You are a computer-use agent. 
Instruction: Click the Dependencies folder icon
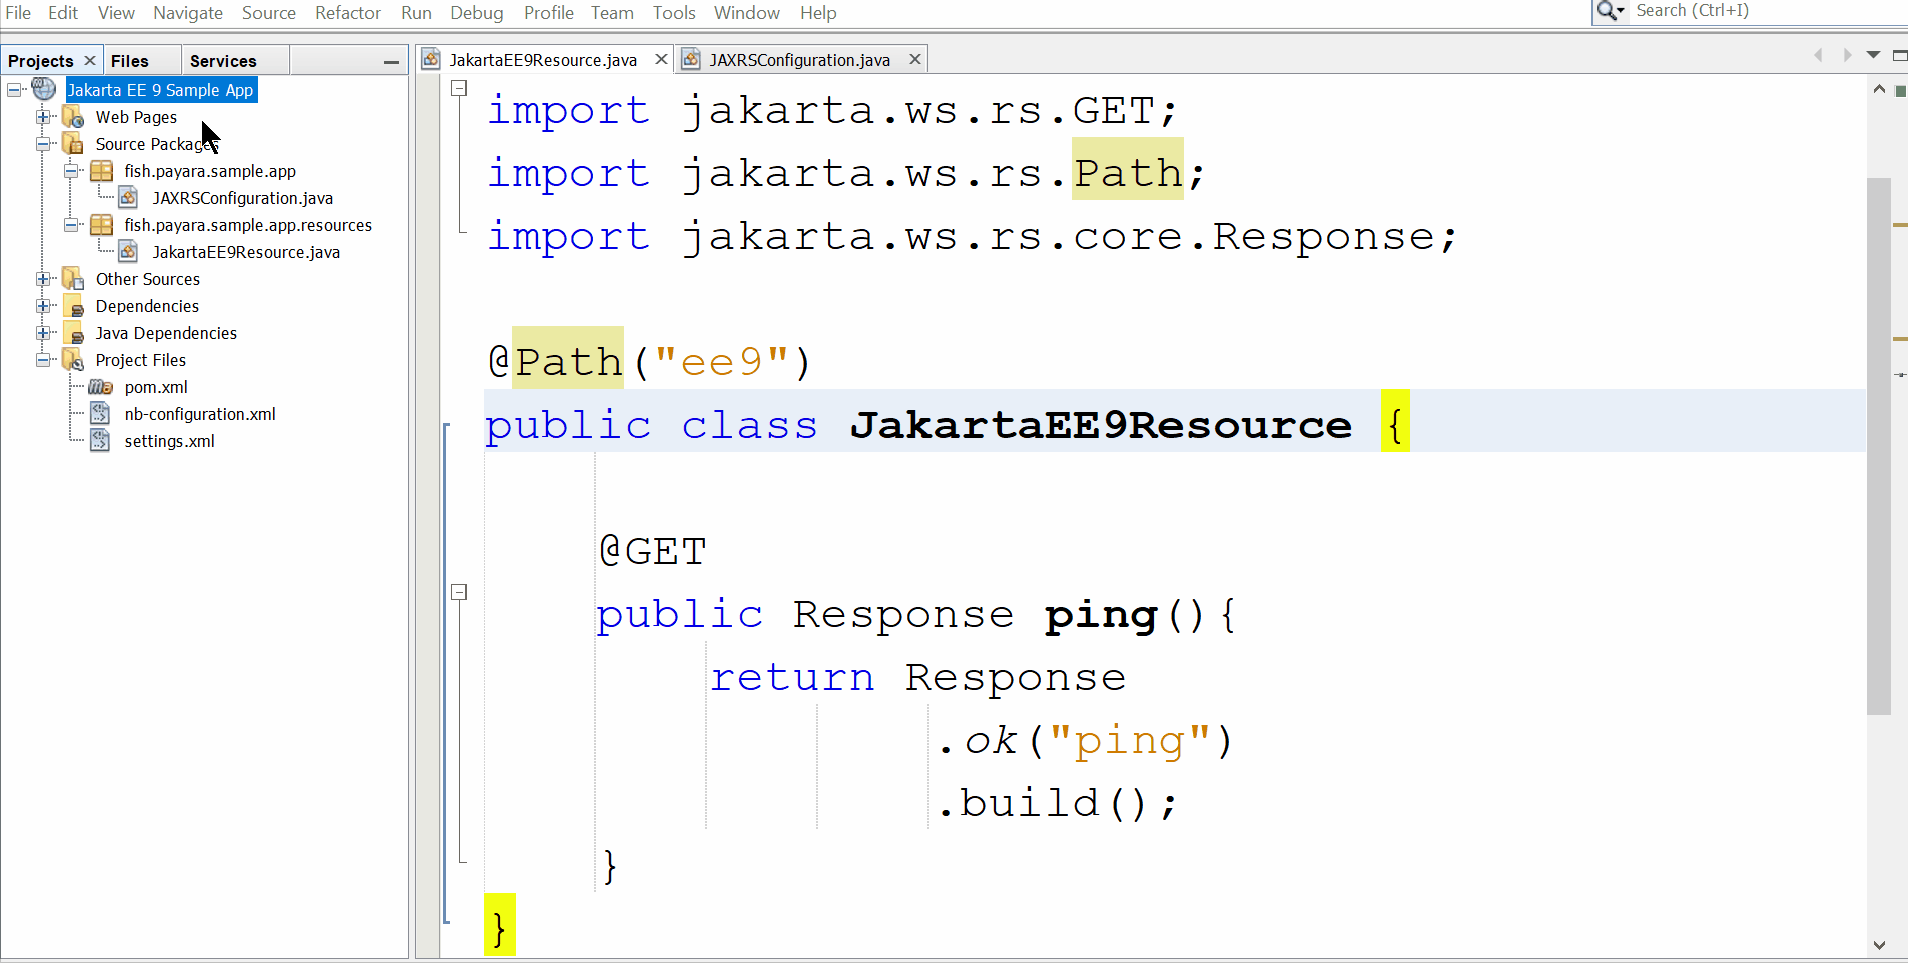coord(73,306)
